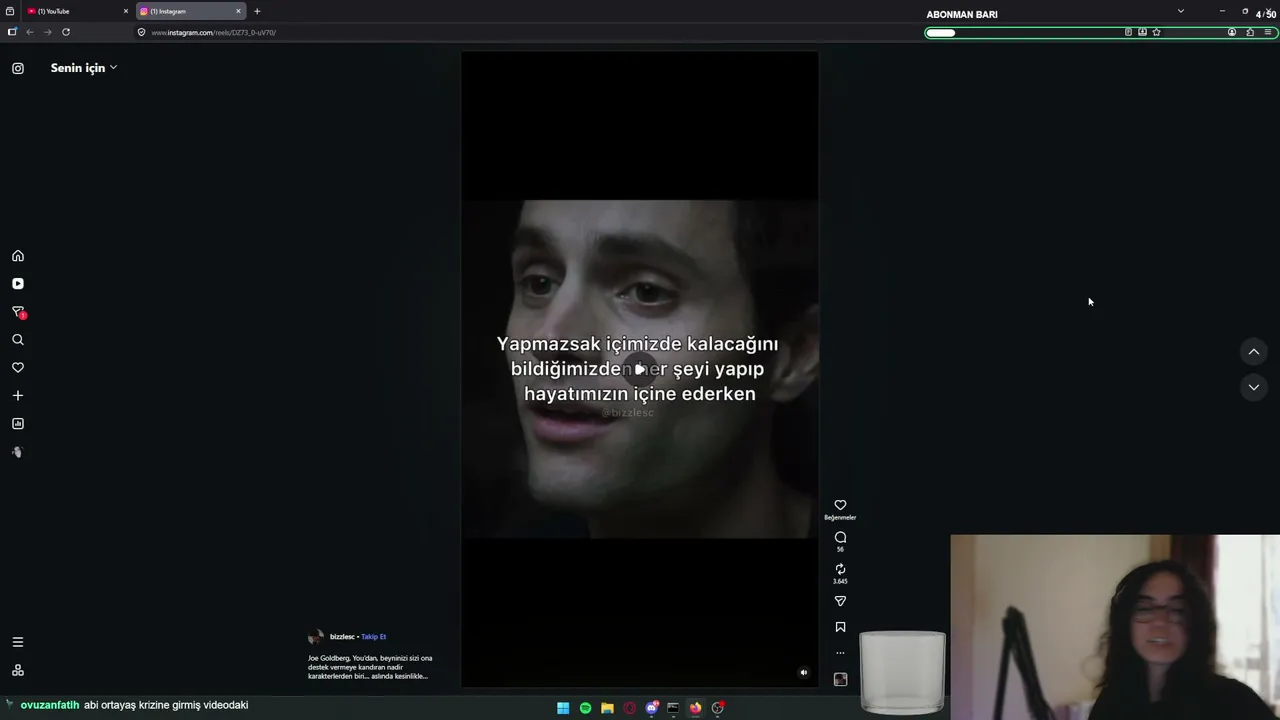
Task: Expand the list-all-tabs chevron
Action: pyautogui.click(x=1181, y=11)
